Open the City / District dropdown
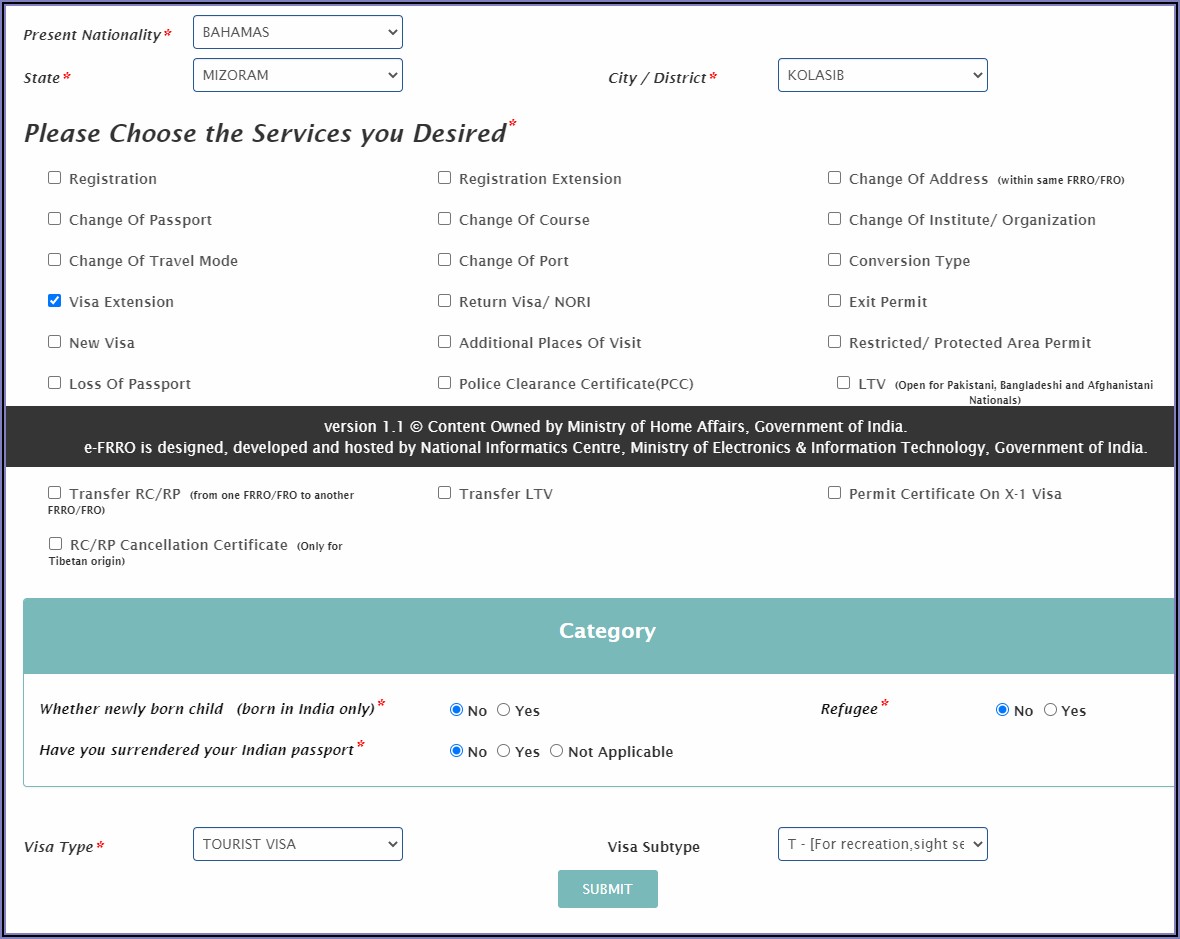1180x939 pixels. [882, 75]
